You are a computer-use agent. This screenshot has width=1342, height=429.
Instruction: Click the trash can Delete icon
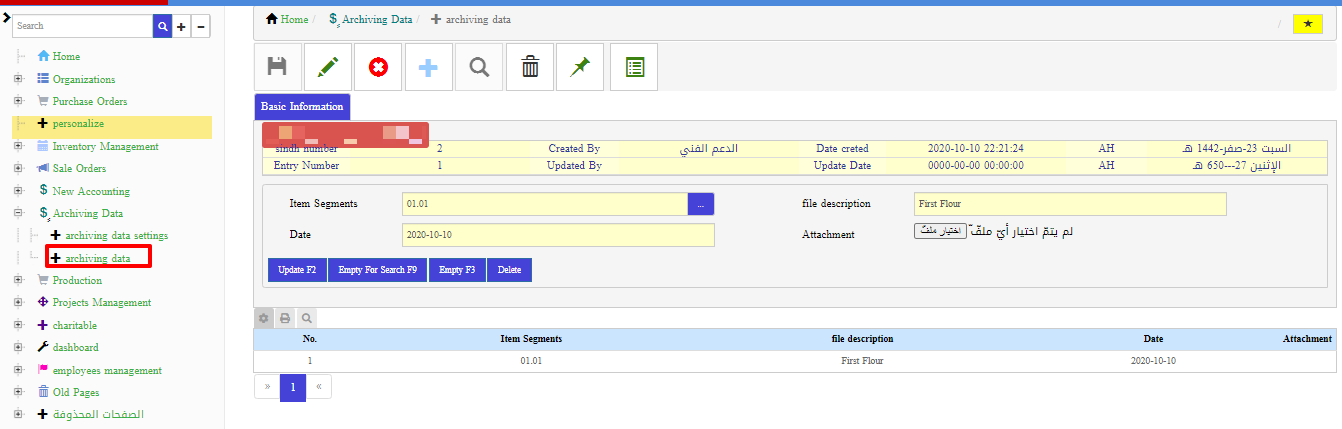(530, 67)
